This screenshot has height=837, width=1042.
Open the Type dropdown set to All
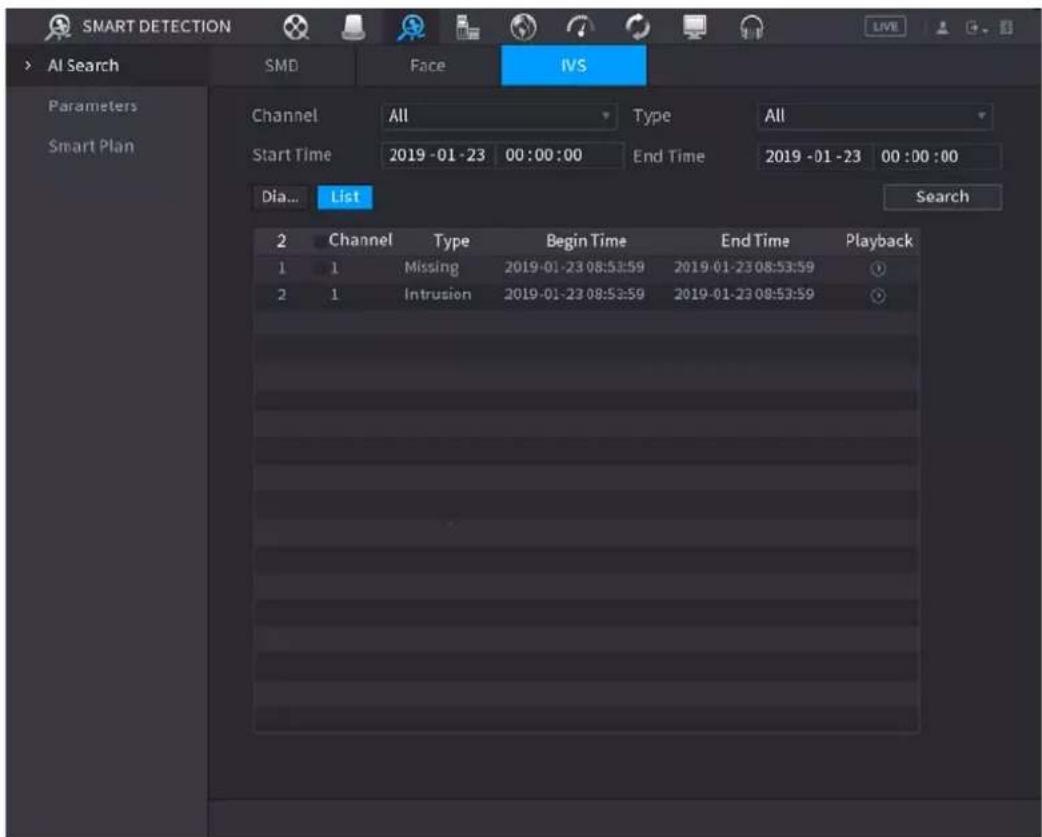tap(875, 116)
